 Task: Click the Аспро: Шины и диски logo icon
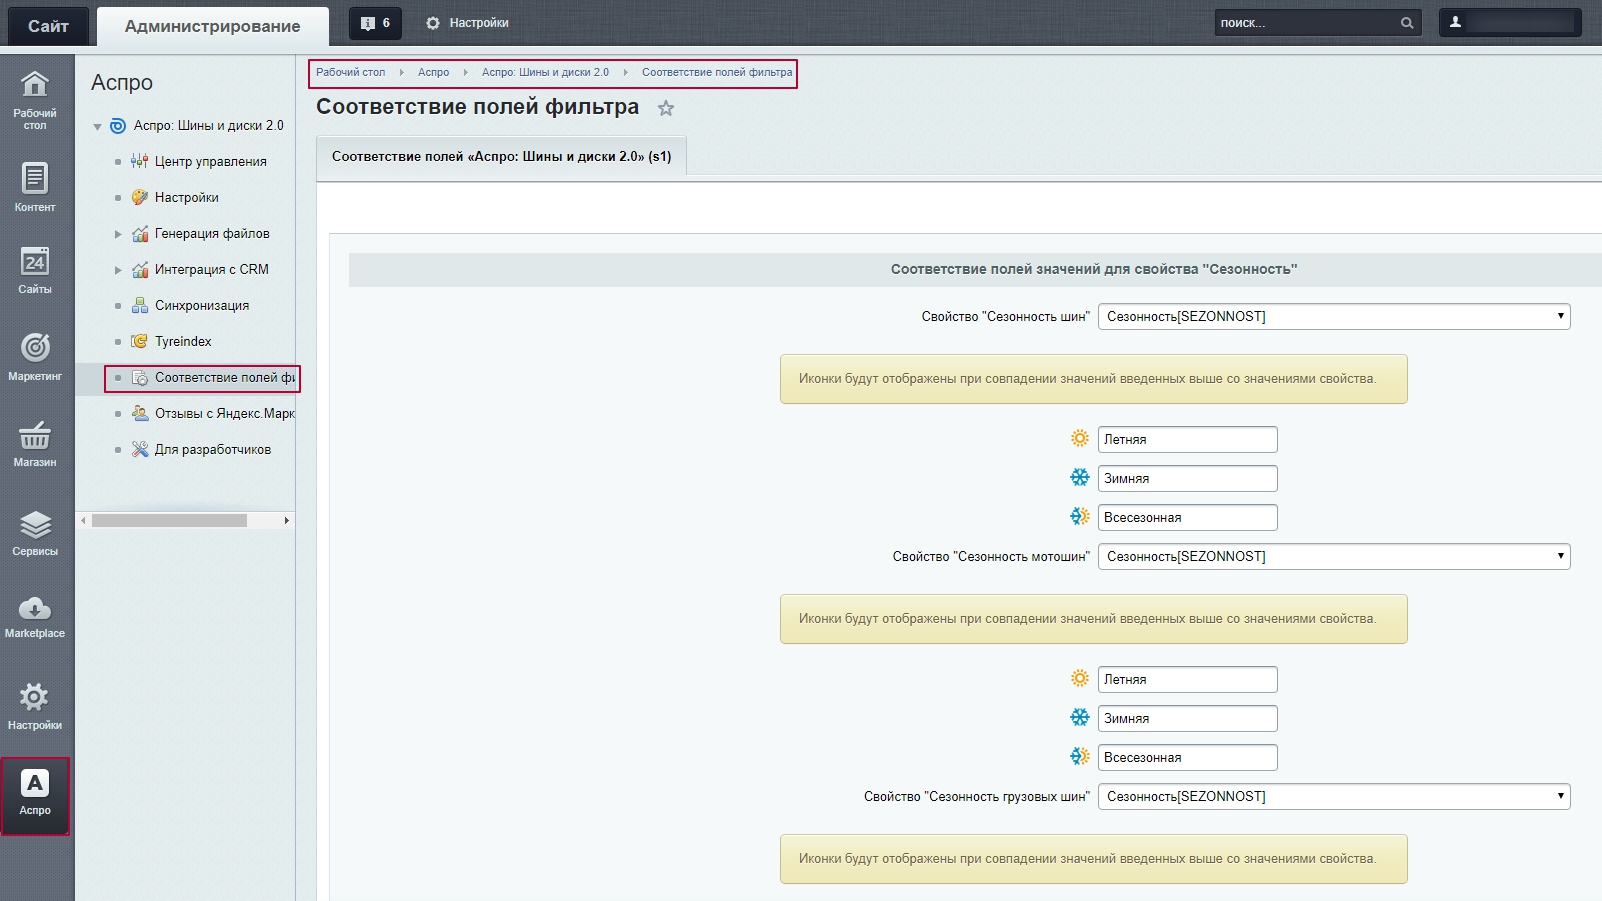[x=117, y=126]
